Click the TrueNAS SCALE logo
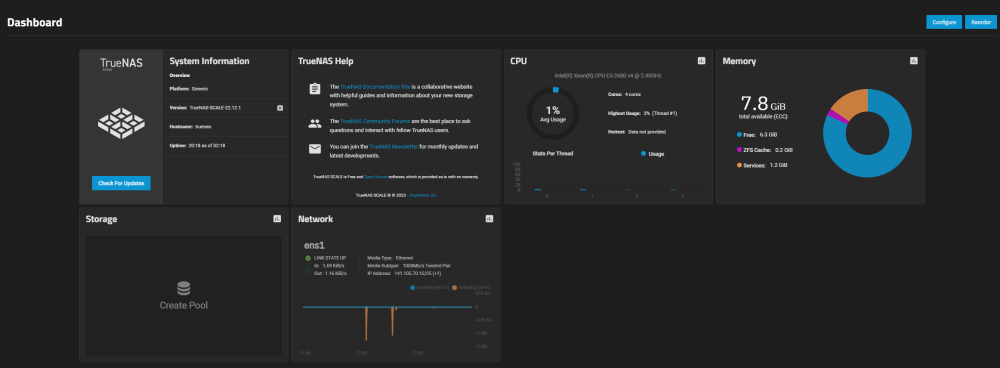Image resolution: width=1000 pixels, height=368 pixels. point(121,64)
